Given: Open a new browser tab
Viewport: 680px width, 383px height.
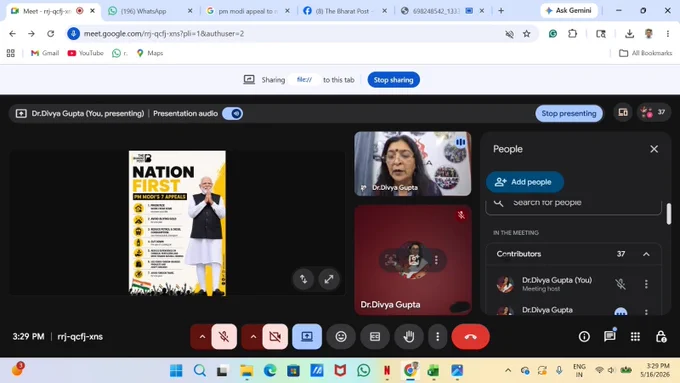Looking at the screenshot, I should [x=501, y=11].
